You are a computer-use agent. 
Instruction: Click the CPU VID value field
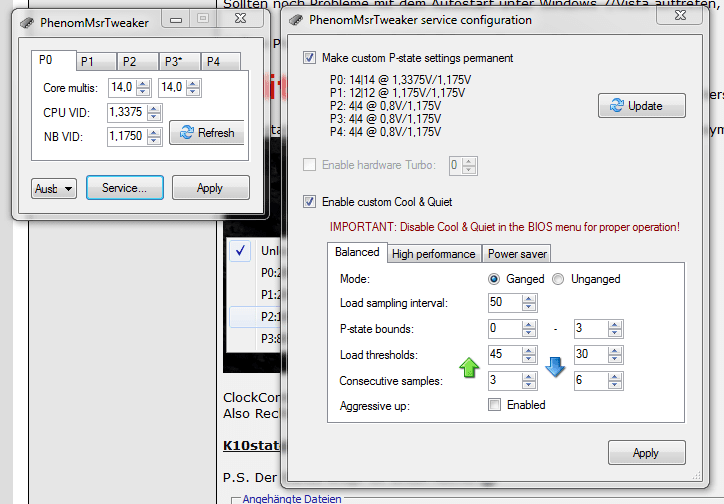pyautogui.click(x=127, y=112)
